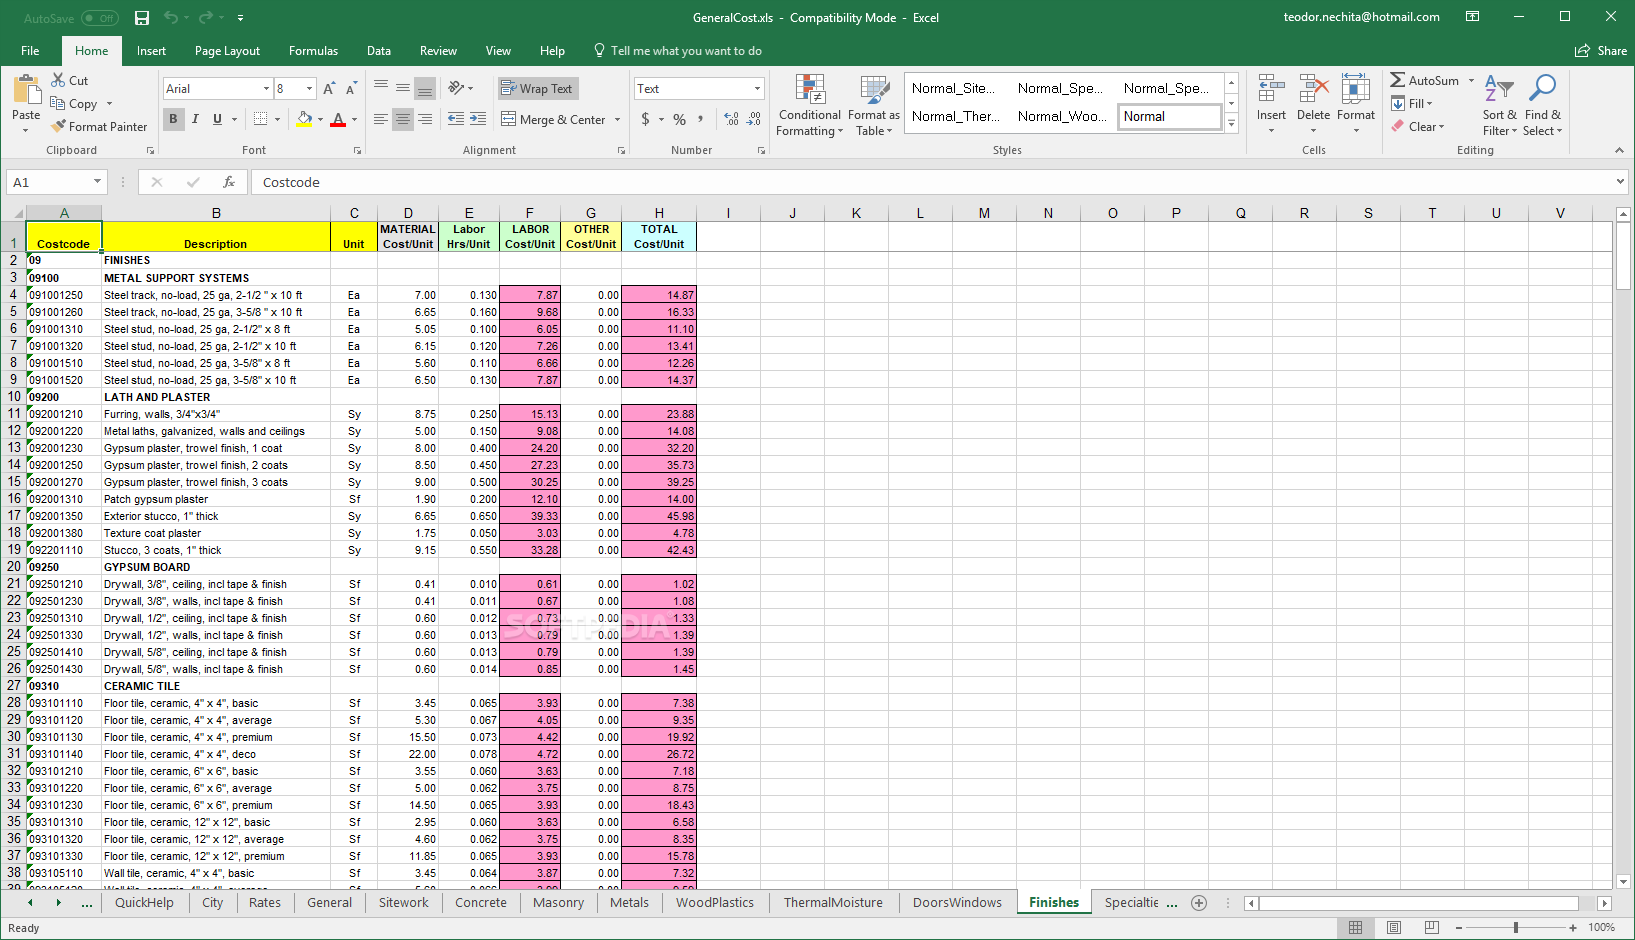
Task: Click the Align Left icon
Action: point(381,119)
